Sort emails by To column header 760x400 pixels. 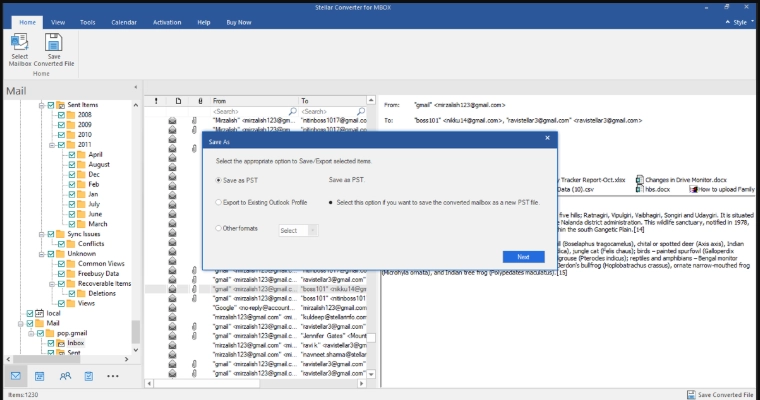(332, 101)
